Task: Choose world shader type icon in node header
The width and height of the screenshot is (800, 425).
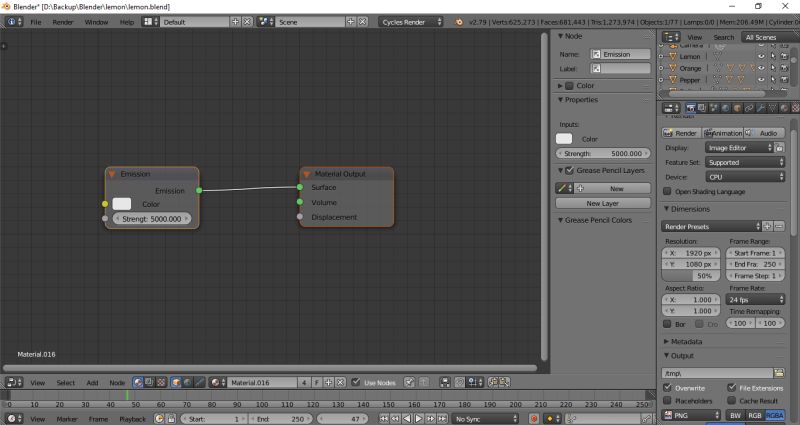Action: click(187, 382)
